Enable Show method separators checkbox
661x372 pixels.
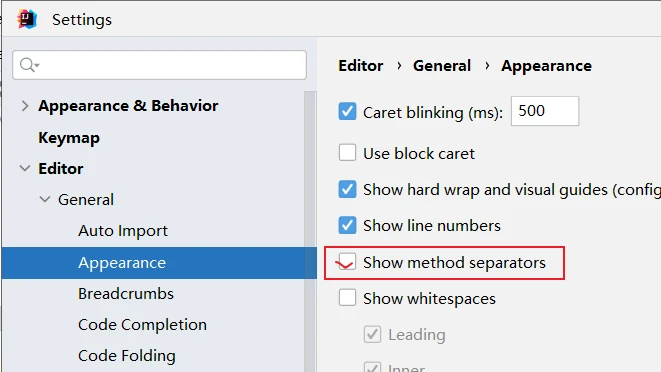click(347, 262)
